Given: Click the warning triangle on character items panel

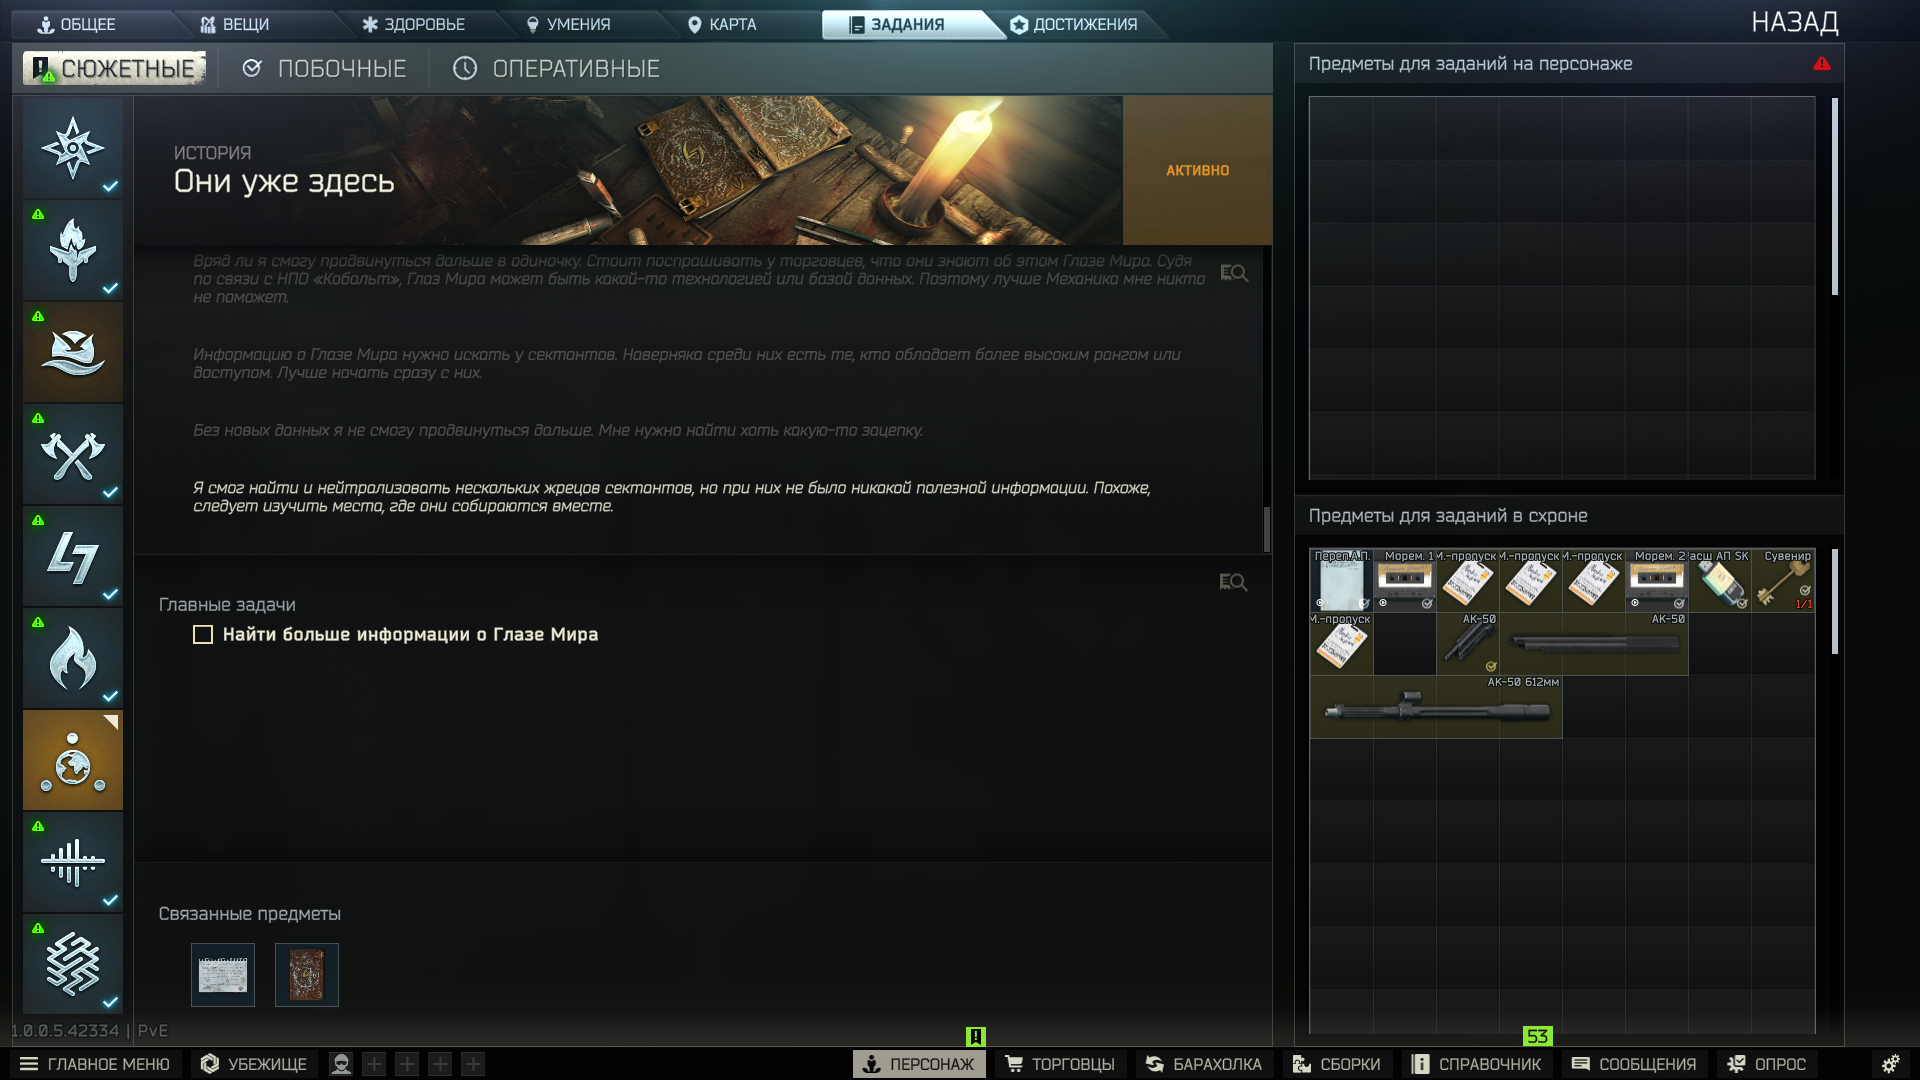Looking at the screenshot, I should click(1821, 64).
